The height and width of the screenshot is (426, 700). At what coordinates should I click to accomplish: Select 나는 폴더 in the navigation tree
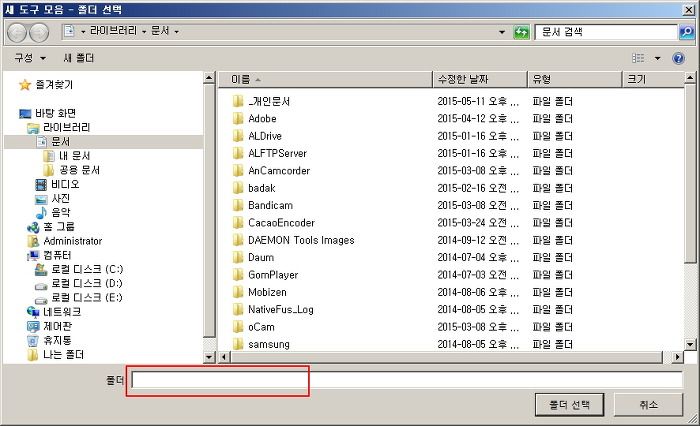pos(63,355)
